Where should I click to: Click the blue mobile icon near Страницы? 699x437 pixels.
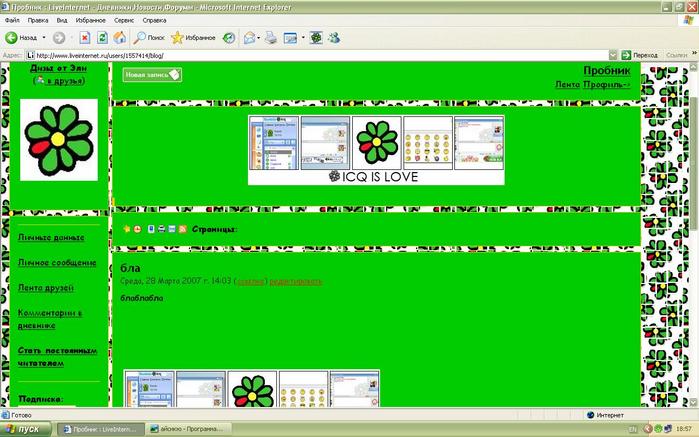tap(151, 229)
